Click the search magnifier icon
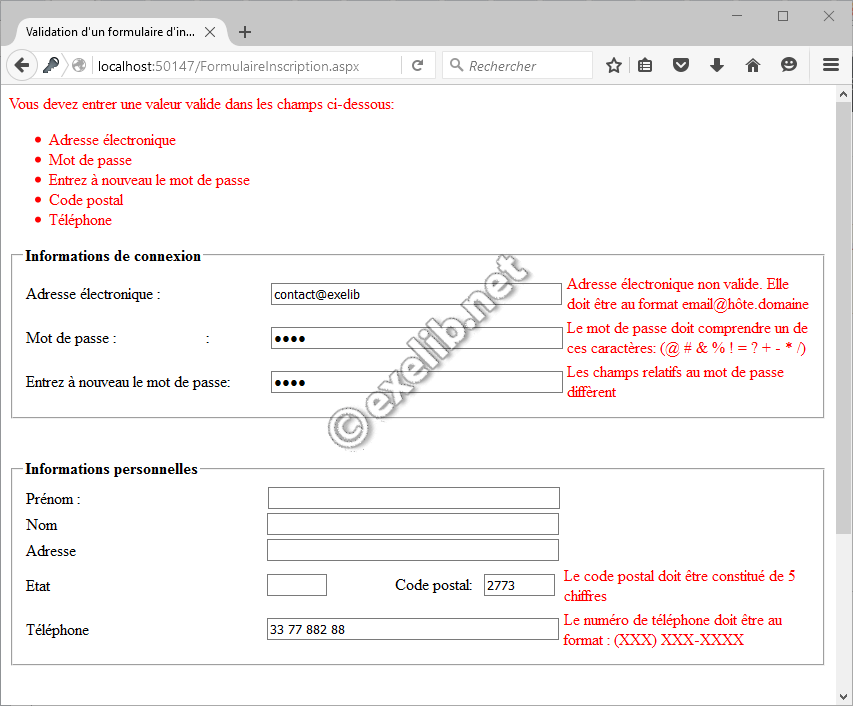Screen dimensions: 853x706 [456, 65]
